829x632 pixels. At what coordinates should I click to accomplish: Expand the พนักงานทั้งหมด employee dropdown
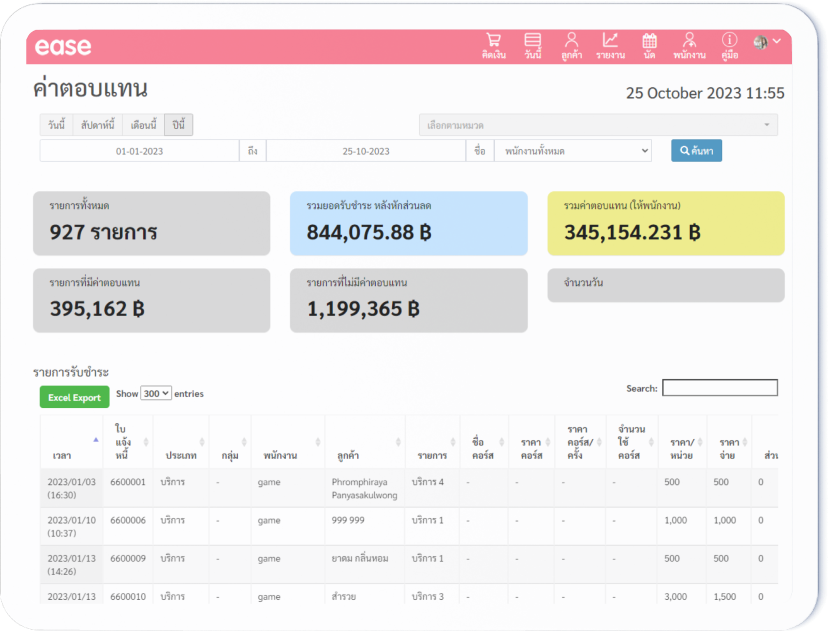click(573, 151)
